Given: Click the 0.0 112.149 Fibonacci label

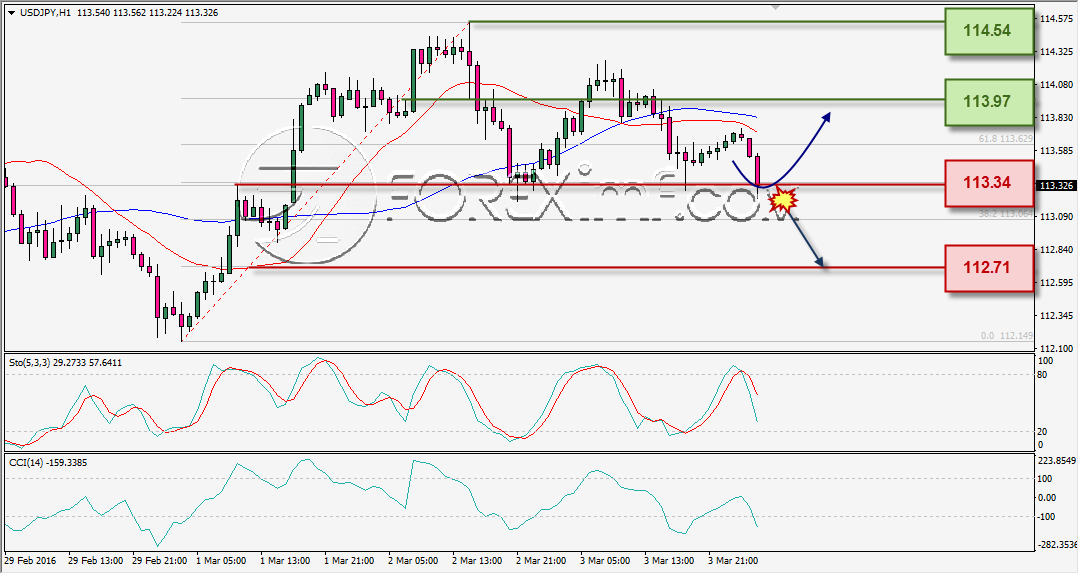Looking at the screenshot, I should tap(1007, 336).
